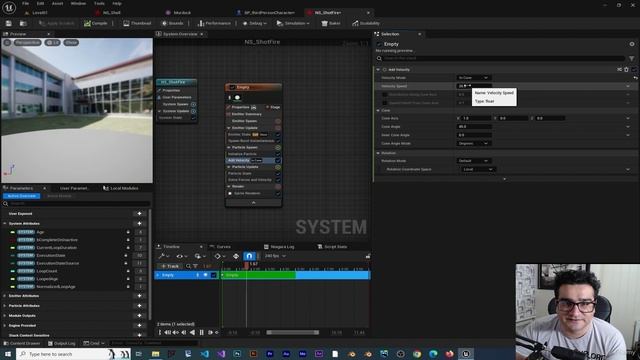Click the timeline horizontal range scrollbar
Screen dimensions: 640x360
coord(293,333)
